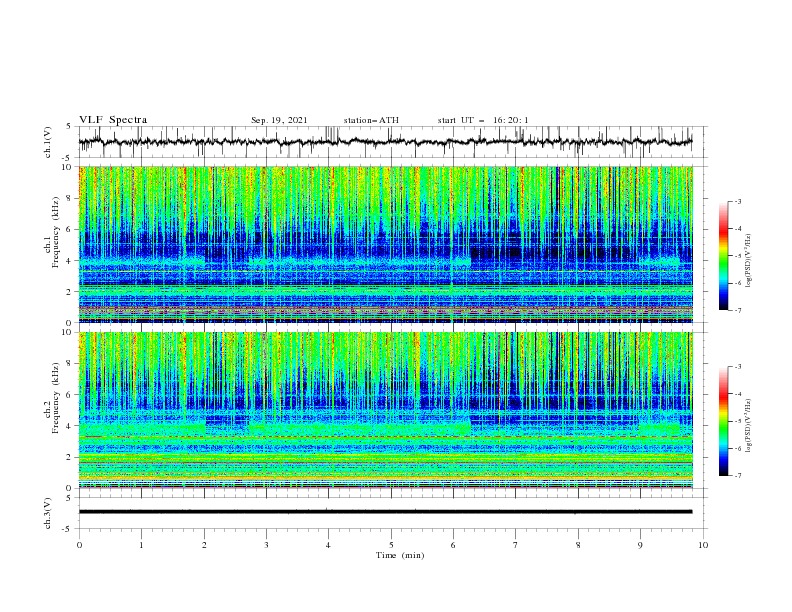
Task: Click the ch.1 spectrogram panel
Action: [x=386, y=244]
